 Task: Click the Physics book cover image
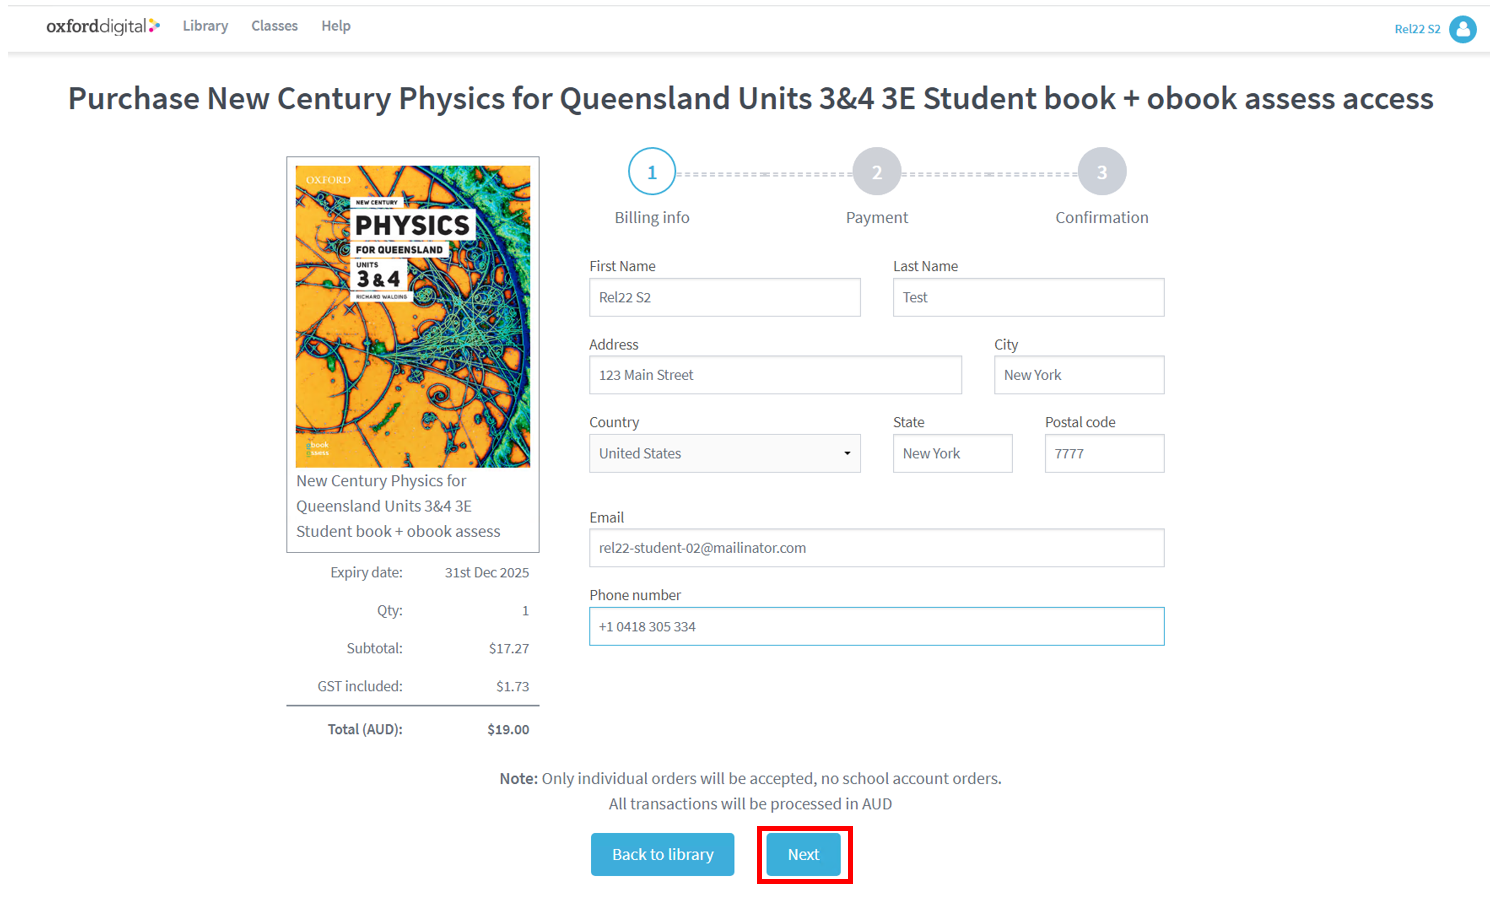tap(413, 316)
